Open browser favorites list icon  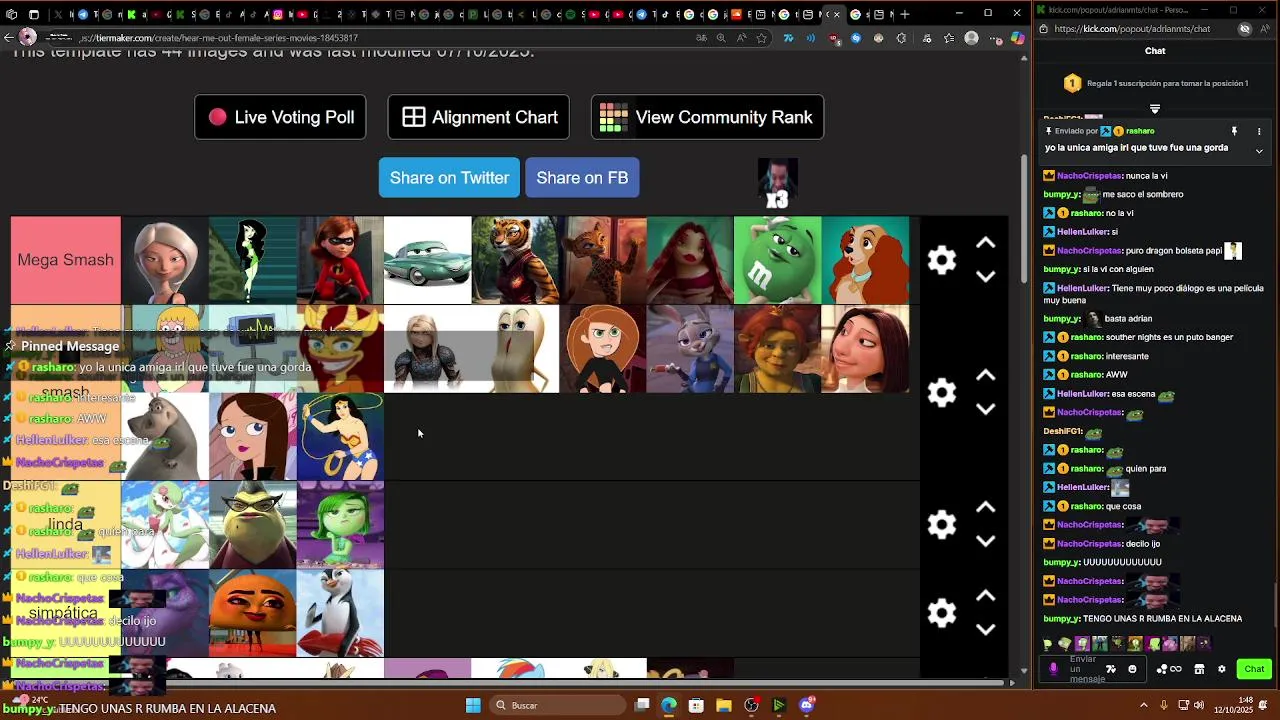pos(948,38)
